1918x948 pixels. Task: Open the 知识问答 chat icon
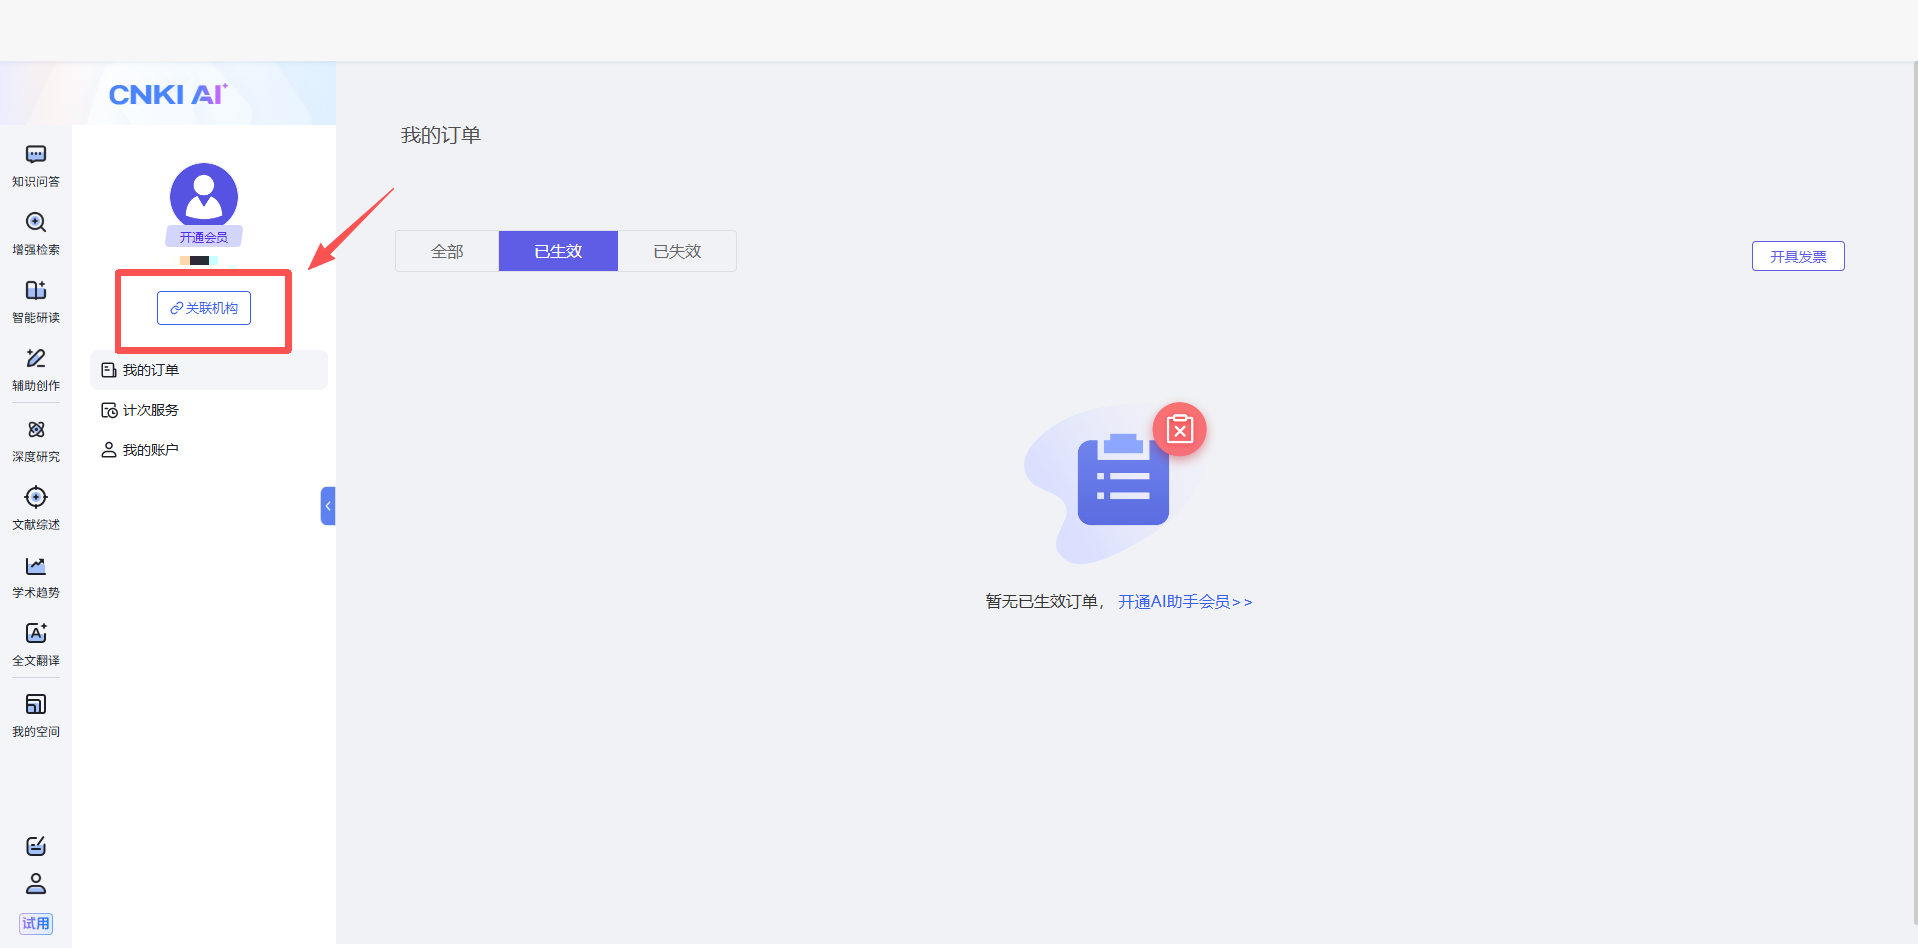36,155
